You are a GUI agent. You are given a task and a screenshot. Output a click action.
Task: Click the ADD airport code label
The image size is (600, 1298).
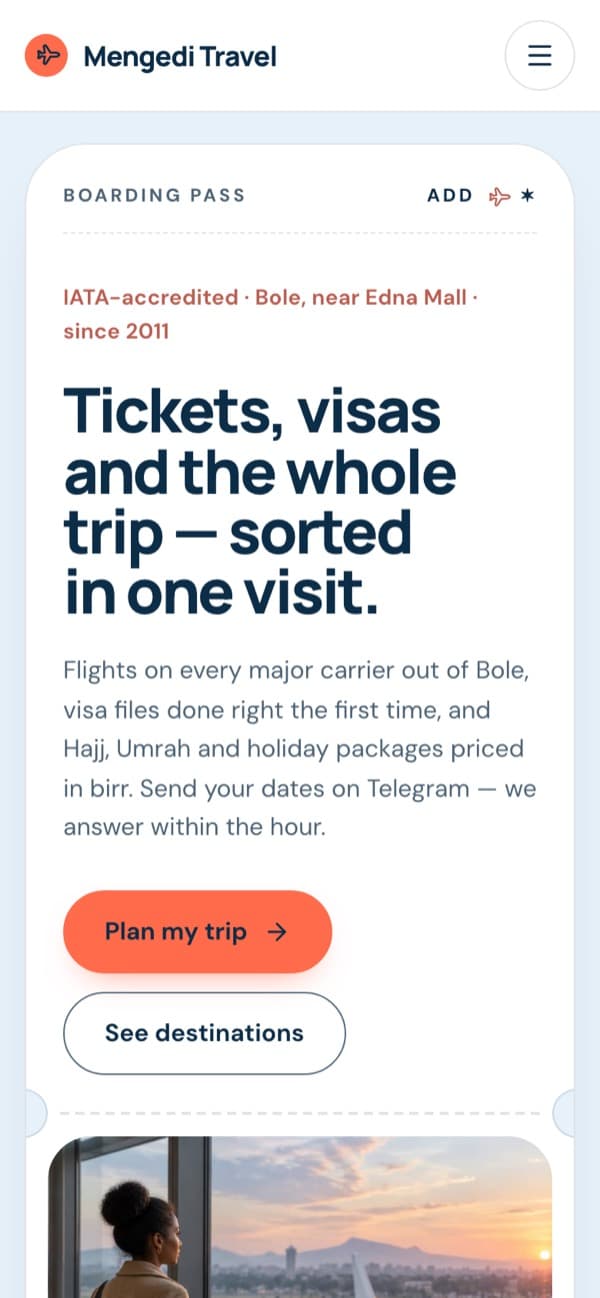[450, 195]
